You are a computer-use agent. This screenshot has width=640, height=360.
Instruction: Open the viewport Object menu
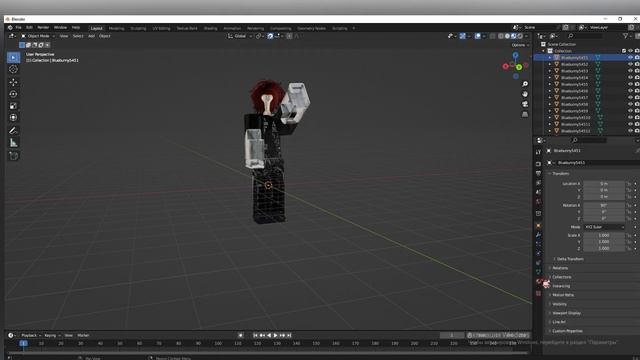(104, 36)
